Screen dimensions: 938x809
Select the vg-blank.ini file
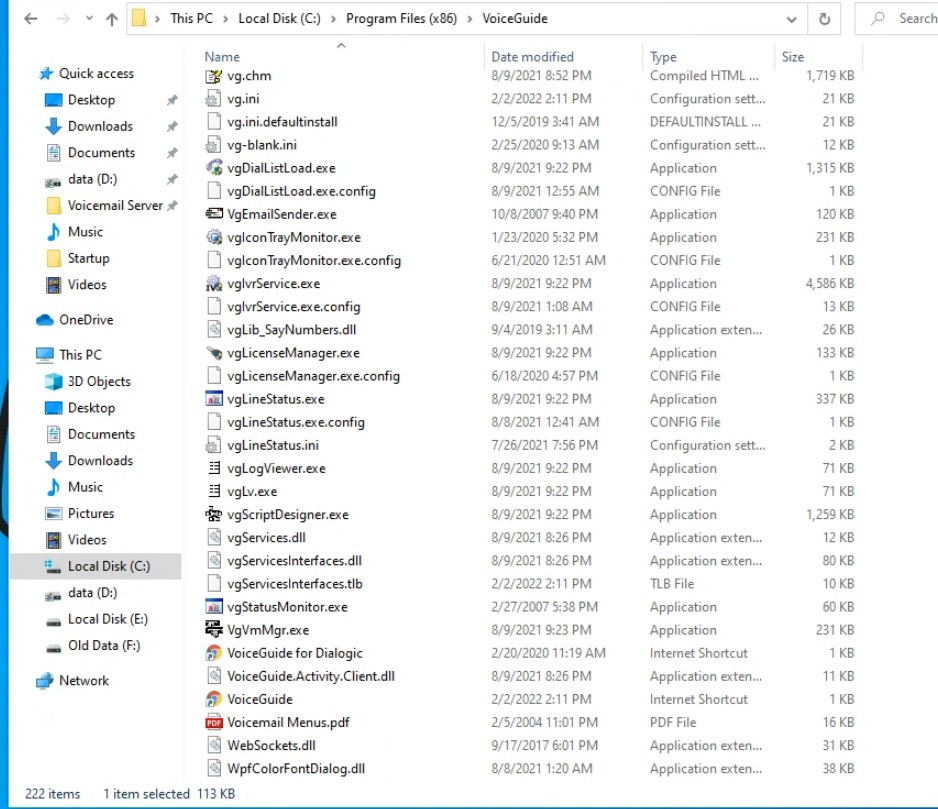262,145
